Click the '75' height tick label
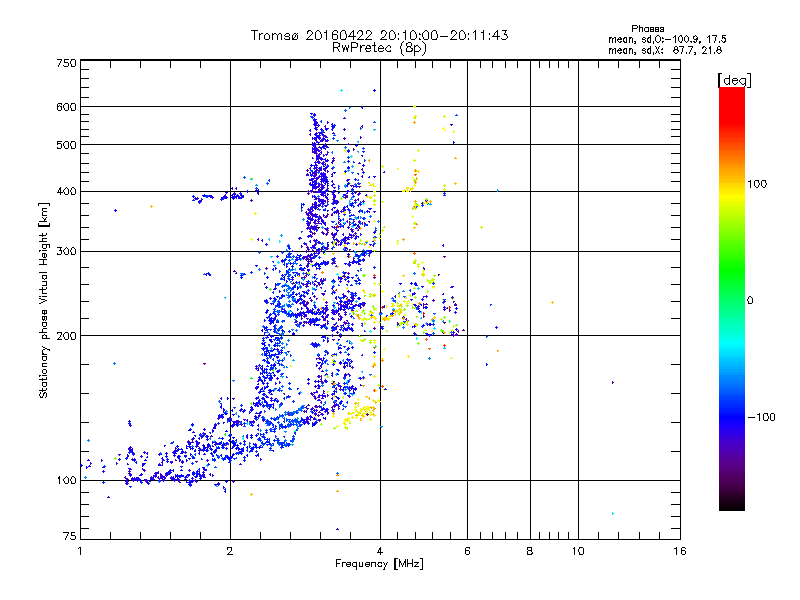The height and width of the screenshot is (600, 800). 70,536
